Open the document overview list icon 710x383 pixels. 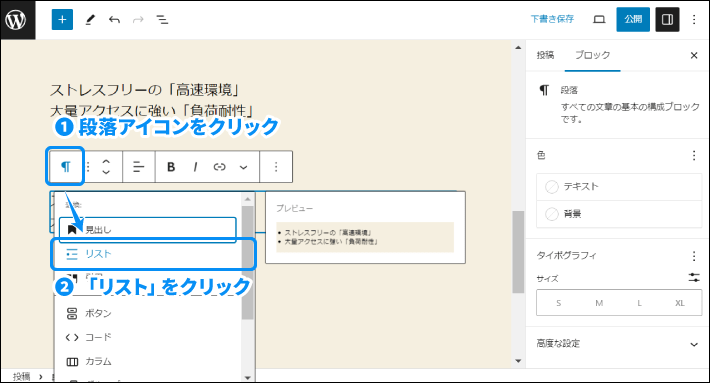[x=162, y=19]
